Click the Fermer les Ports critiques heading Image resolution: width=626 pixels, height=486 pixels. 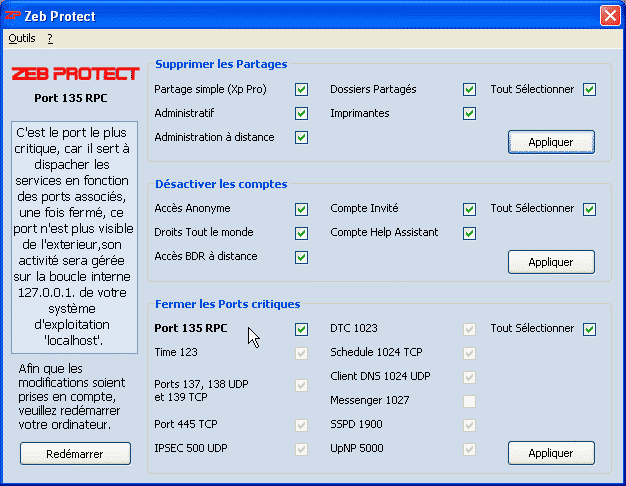click(228, 304)
